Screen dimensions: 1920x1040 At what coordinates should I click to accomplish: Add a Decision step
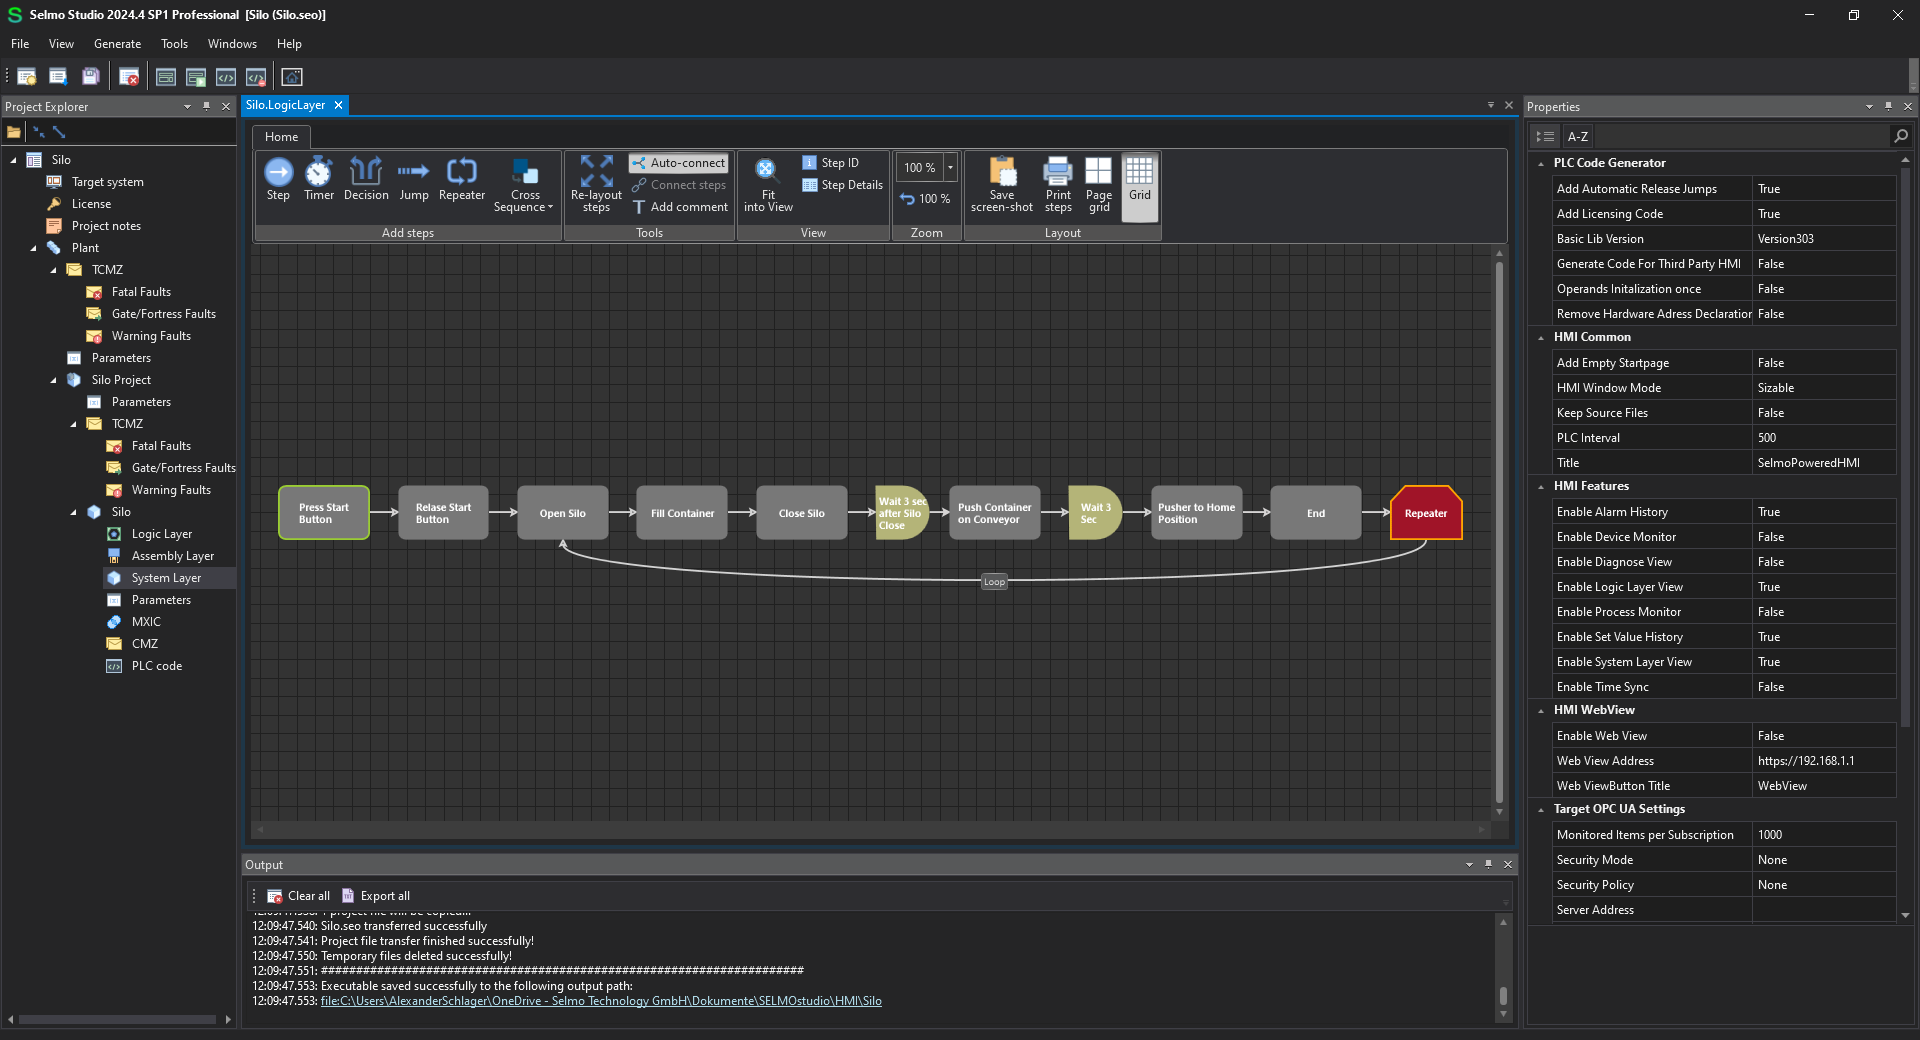pos(366,180)
